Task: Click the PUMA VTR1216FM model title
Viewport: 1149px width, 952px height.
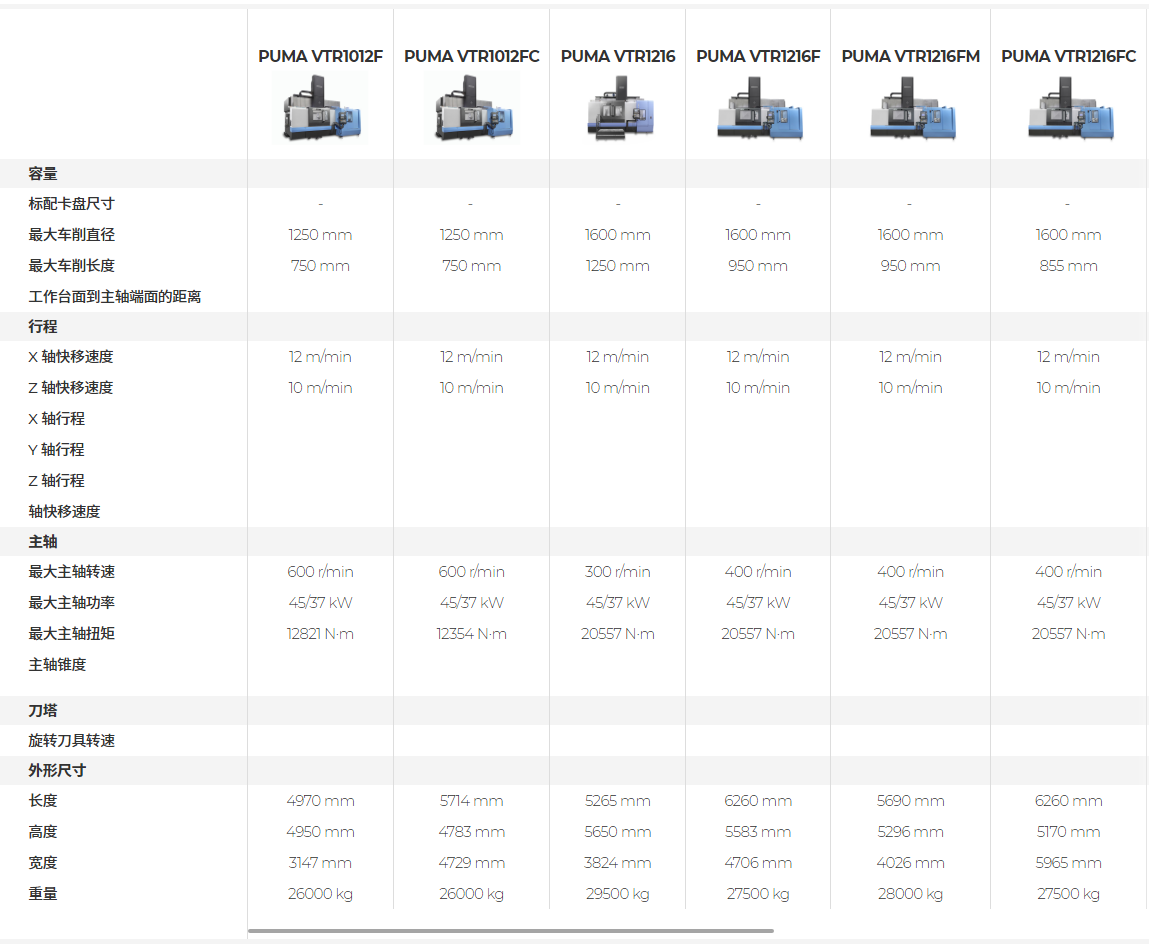Action: click(911, 56)
